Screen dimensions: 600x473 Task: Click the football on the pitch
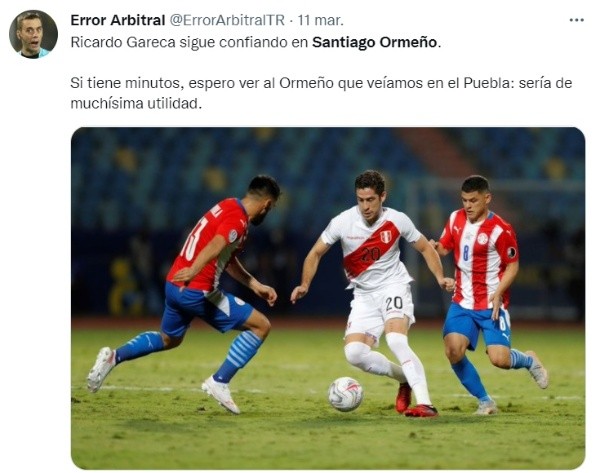tap(345, 394)
